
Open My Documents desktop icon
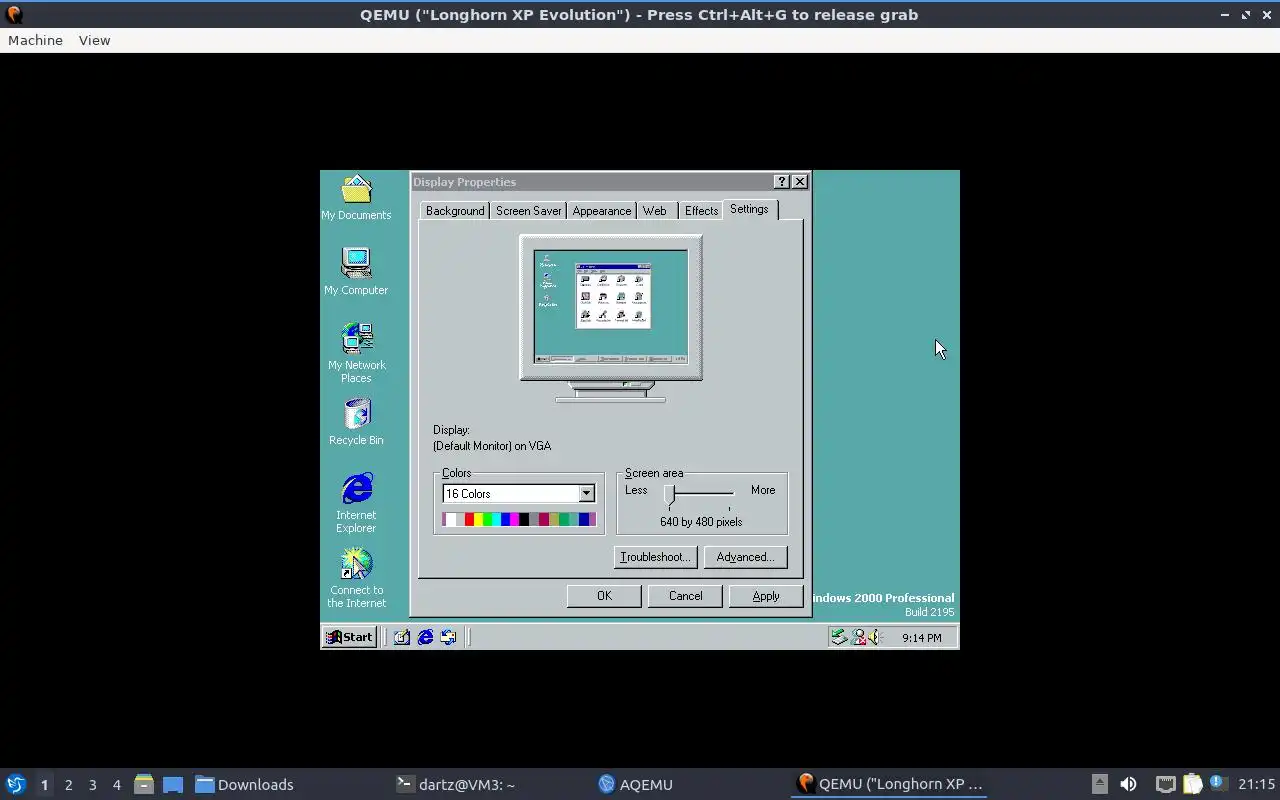(356, 198)
